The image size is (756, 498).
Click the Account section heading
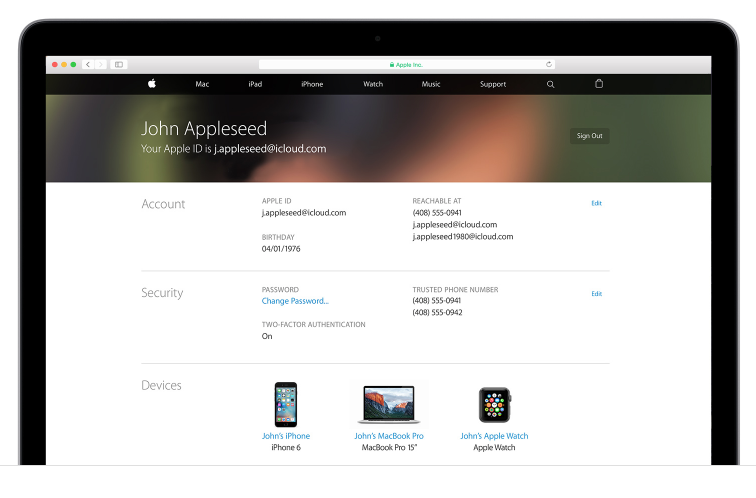(163, 204)
